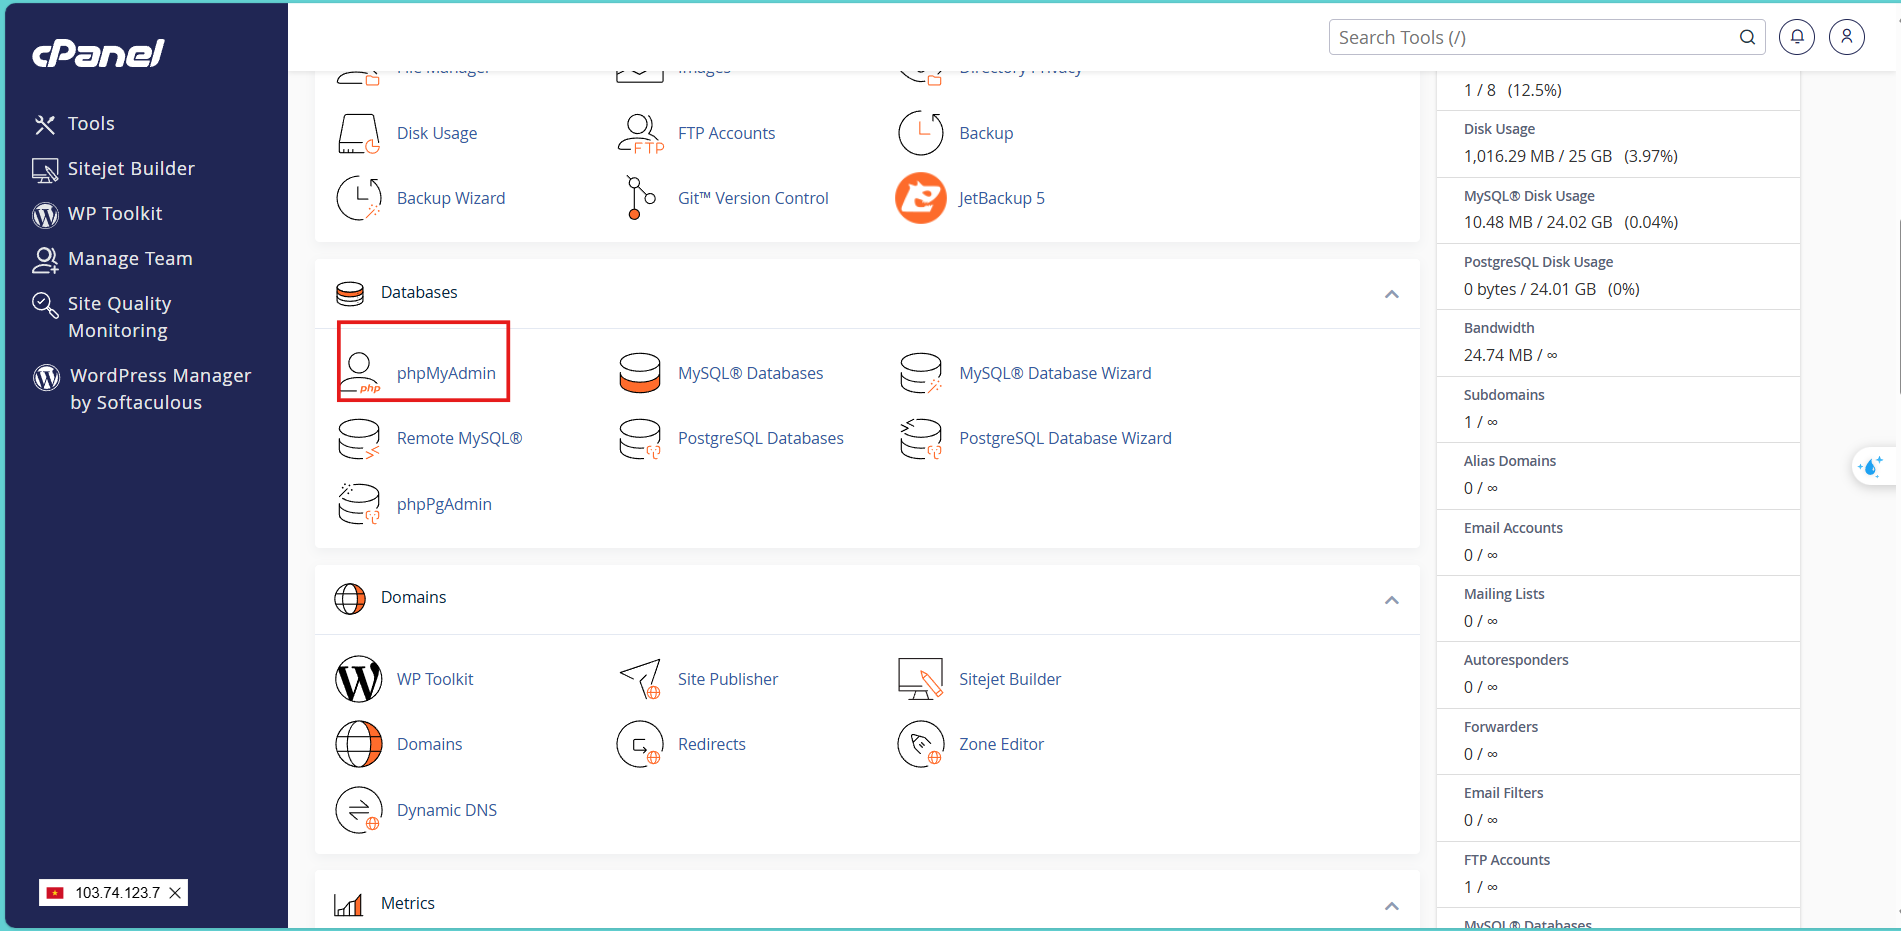
Task: Click the Dynamic DNS icon
Action: (x=359, y=810)
